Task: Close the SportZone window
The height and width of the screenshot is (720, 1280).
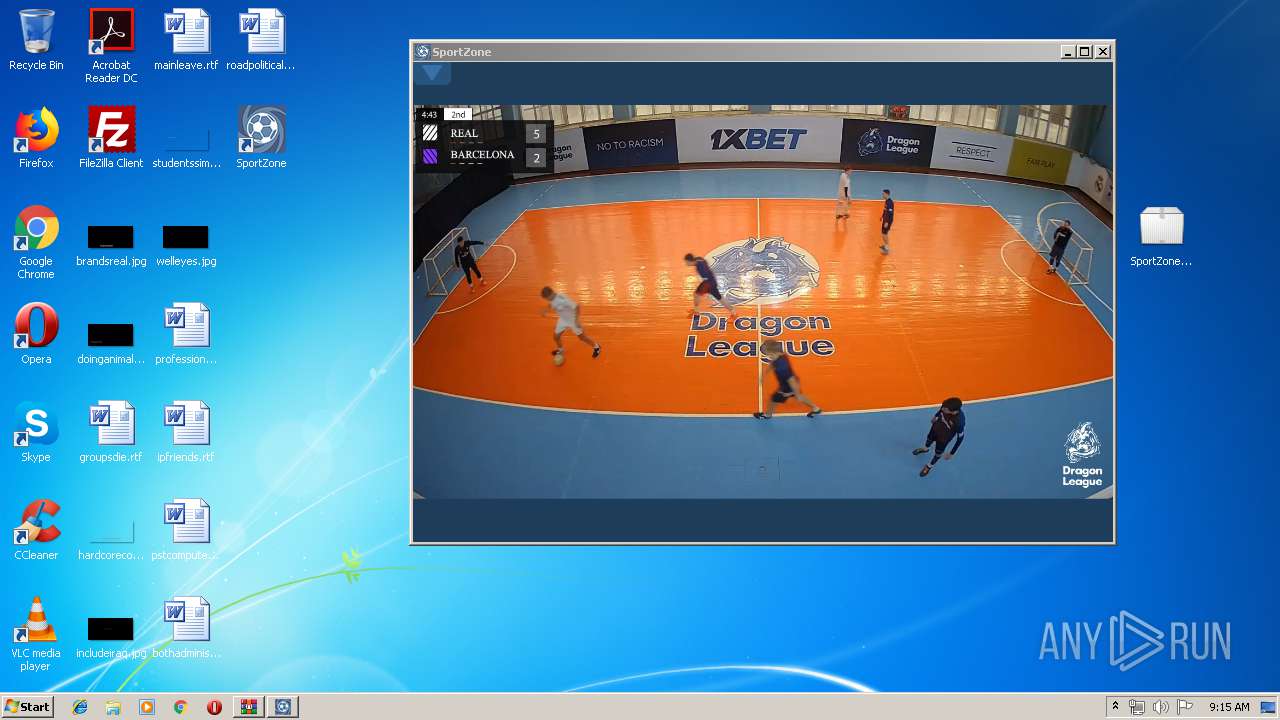Action: pos(1103,52)
